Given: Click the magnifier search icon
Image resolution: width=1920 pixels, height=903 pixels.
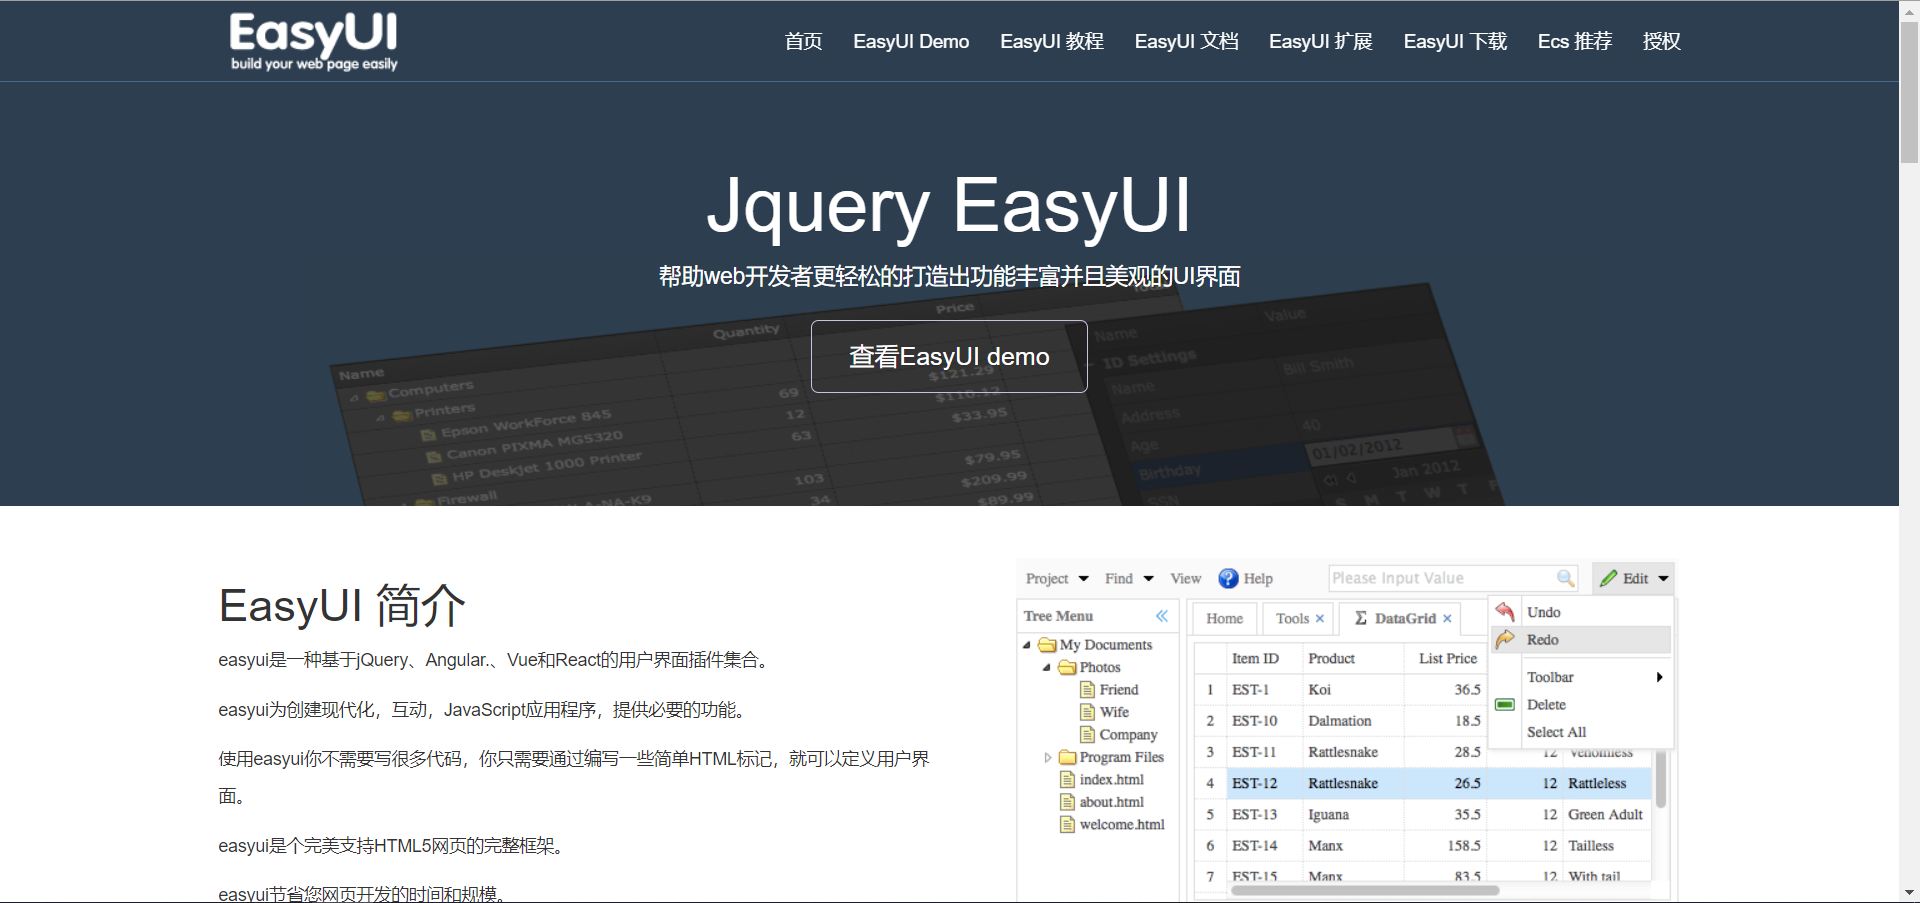Looking at the screenshot, I should click(x=1565, y=578).
